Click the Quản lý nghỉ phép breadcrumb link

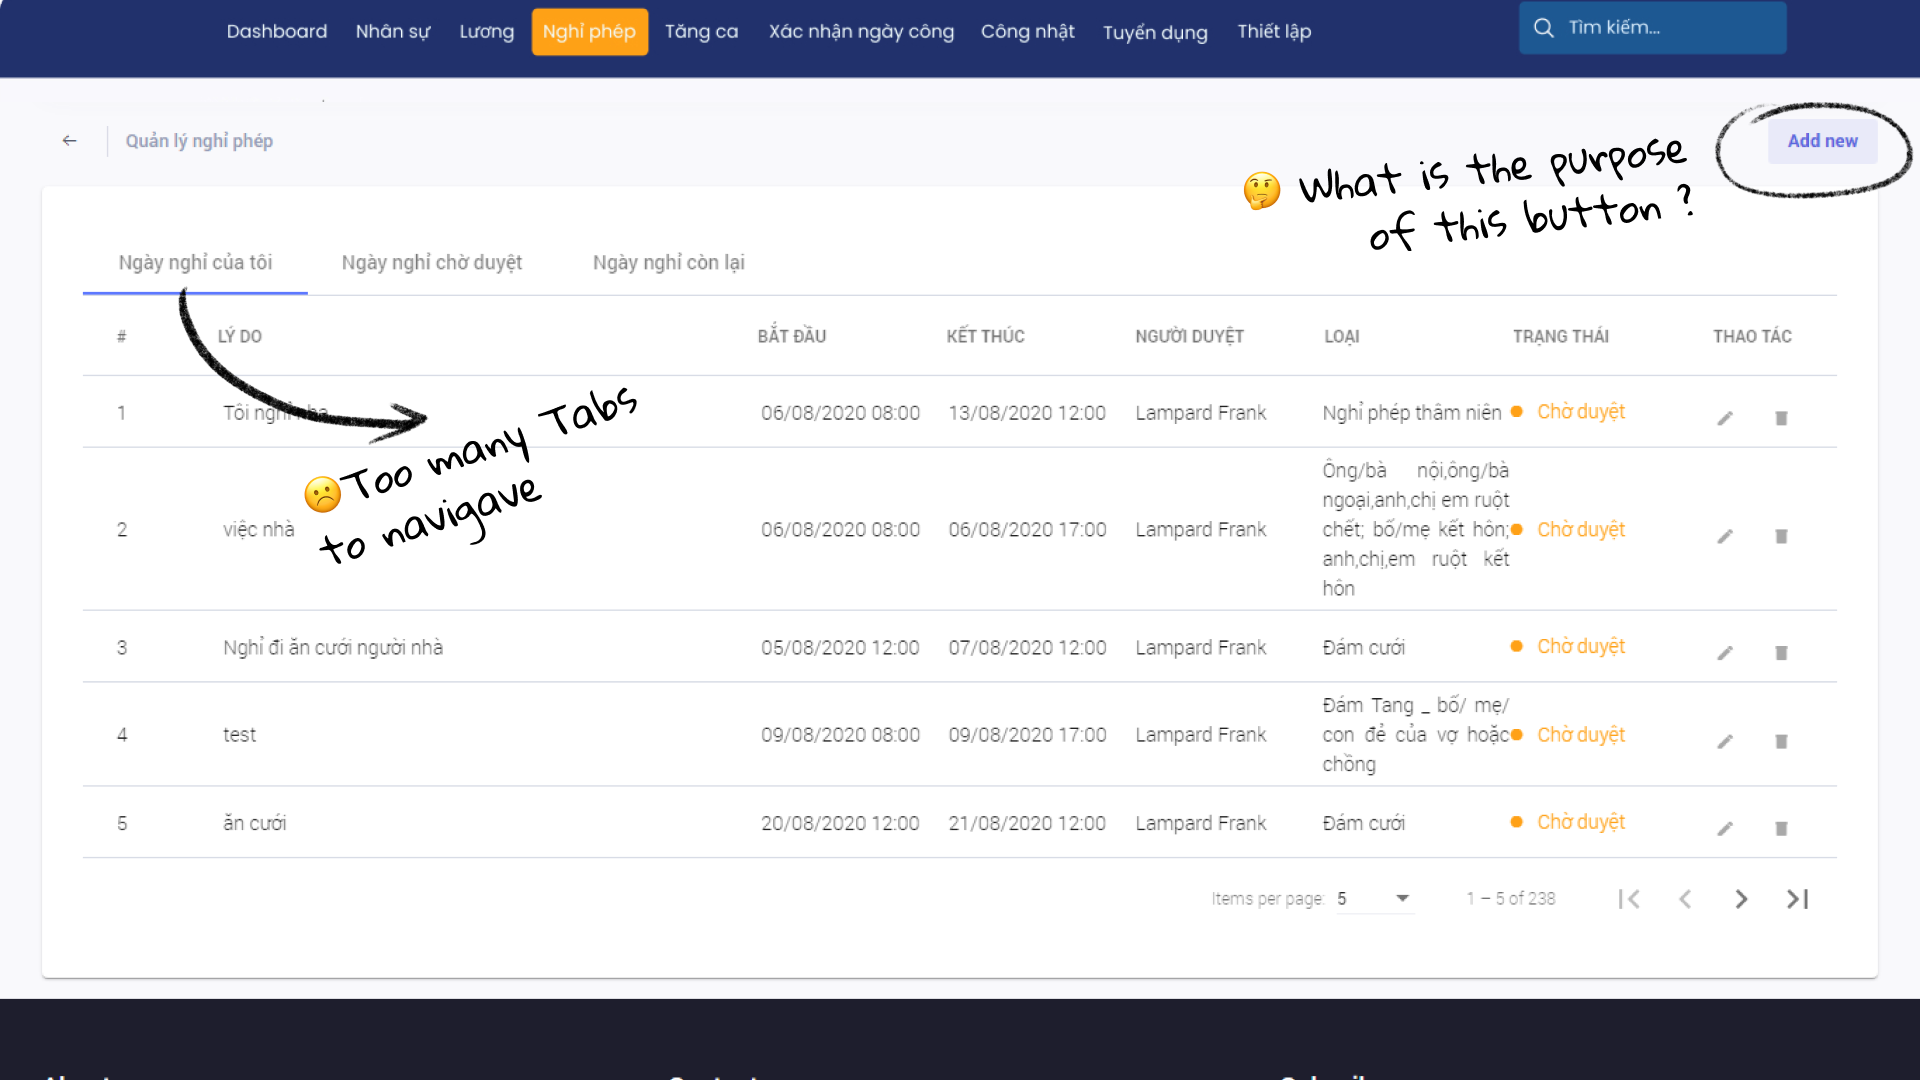click(199, 141)
